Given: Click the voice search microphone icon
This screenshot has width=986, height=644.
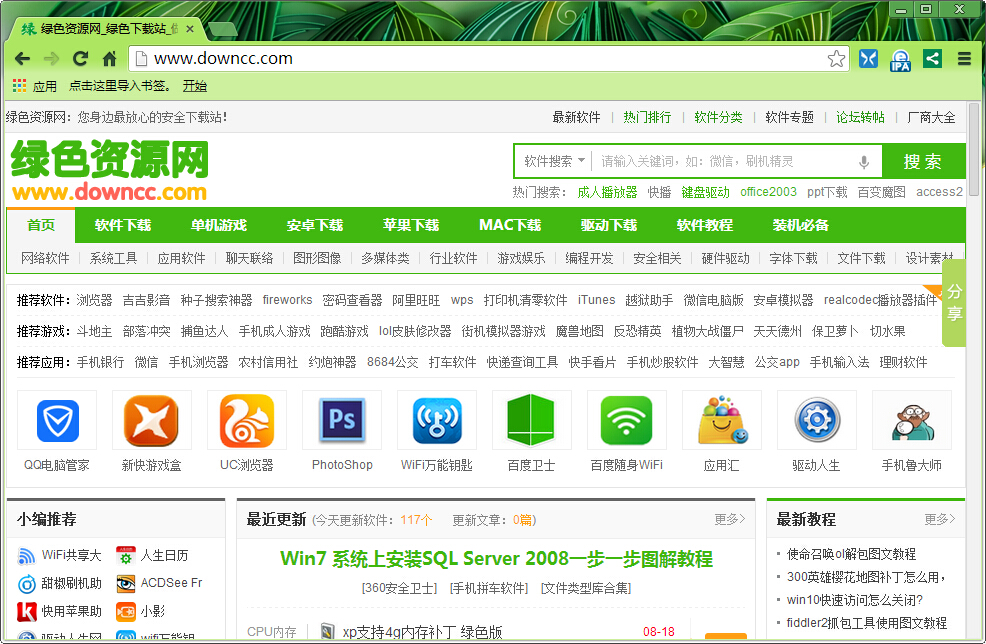Looking at the screenshot, I should pos(862,161).
